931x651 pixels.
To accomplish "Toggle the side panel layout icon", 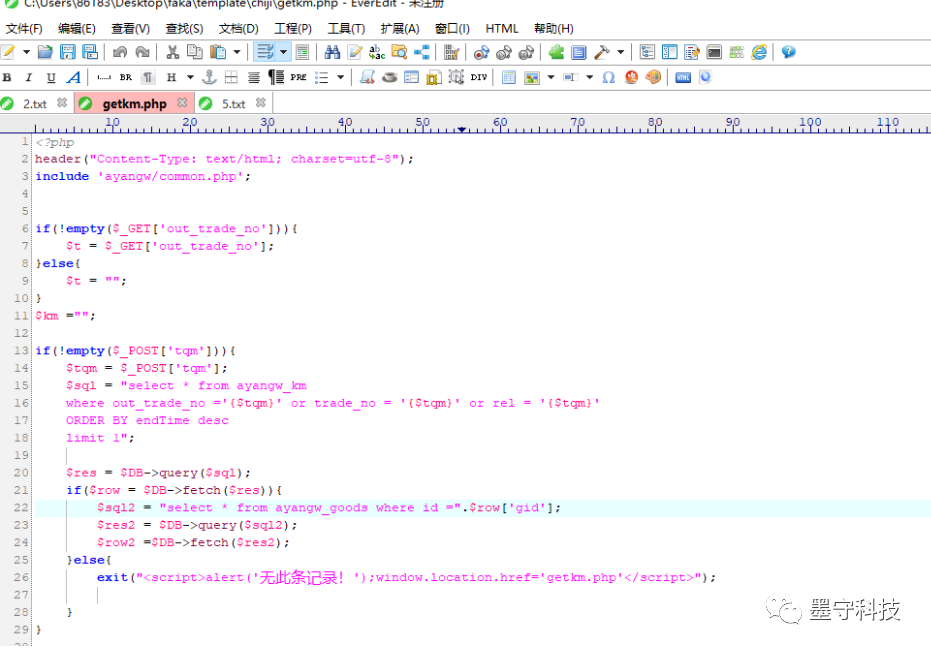I will click(670, 52).
